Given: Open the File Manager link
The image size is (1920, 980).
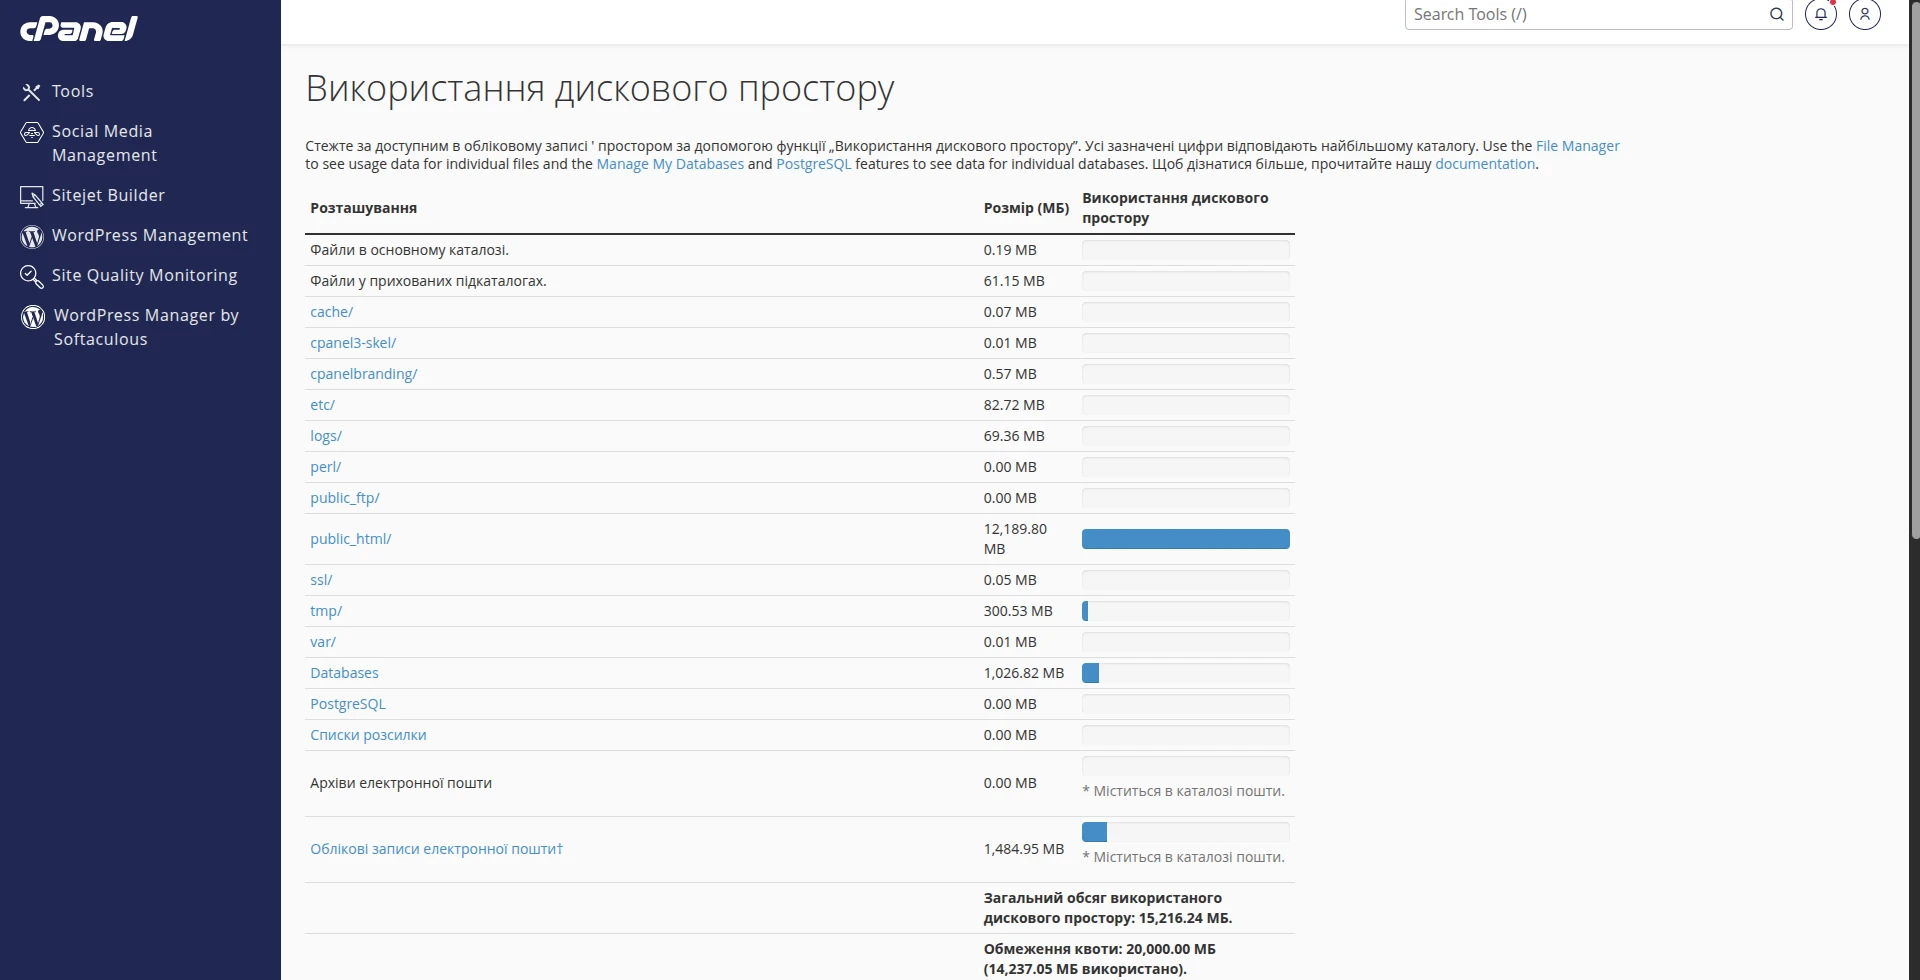Looking at the screenshot, I should (x=1578, y=145).
